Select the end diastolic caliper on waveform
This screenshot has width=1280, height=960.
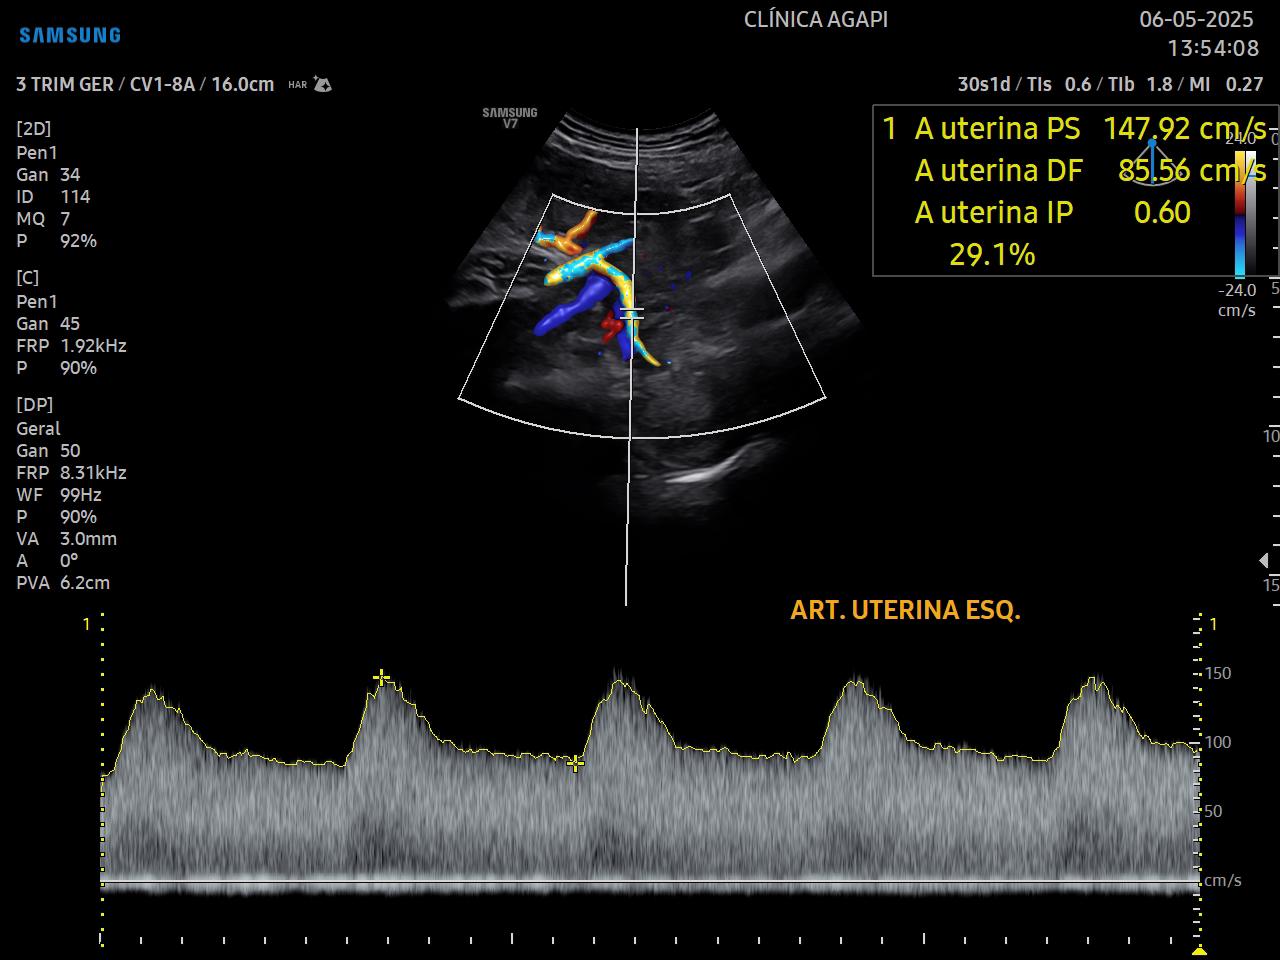pos(575,764)
